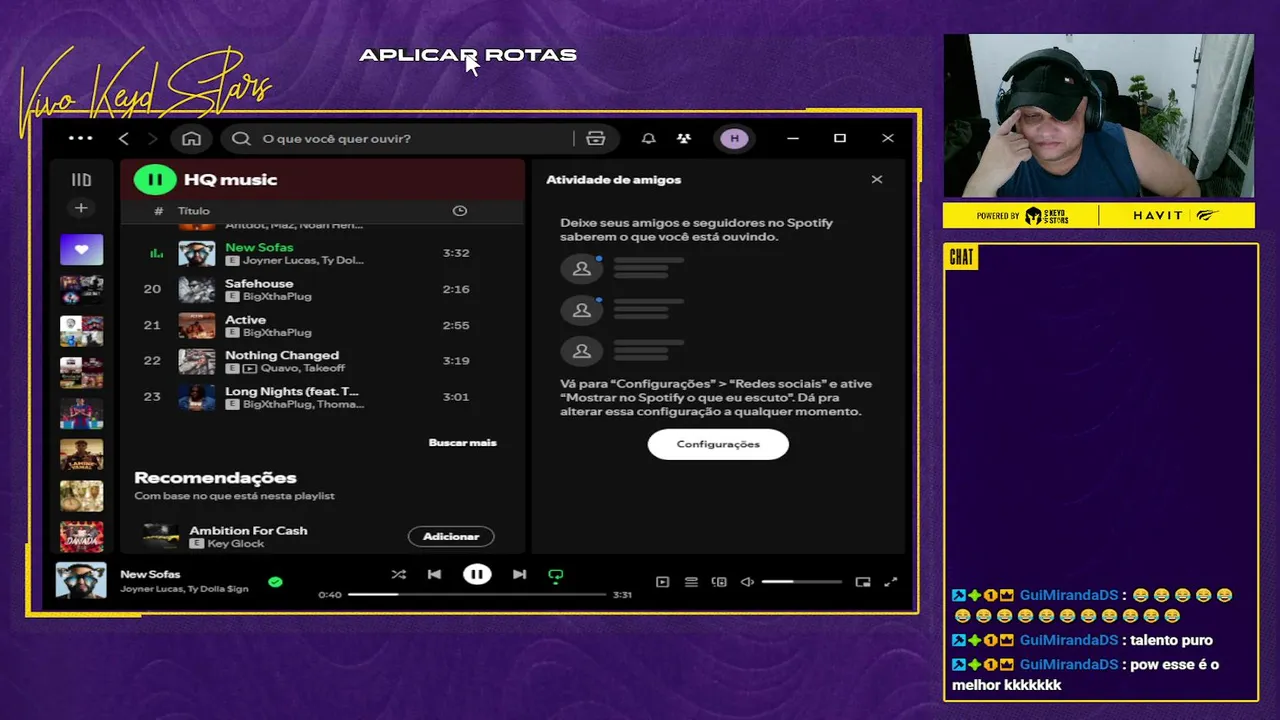
Task: Click 'Joyner Lucas, Ty Dolla $ign' in player bar
Action: [x=184, y=589]
